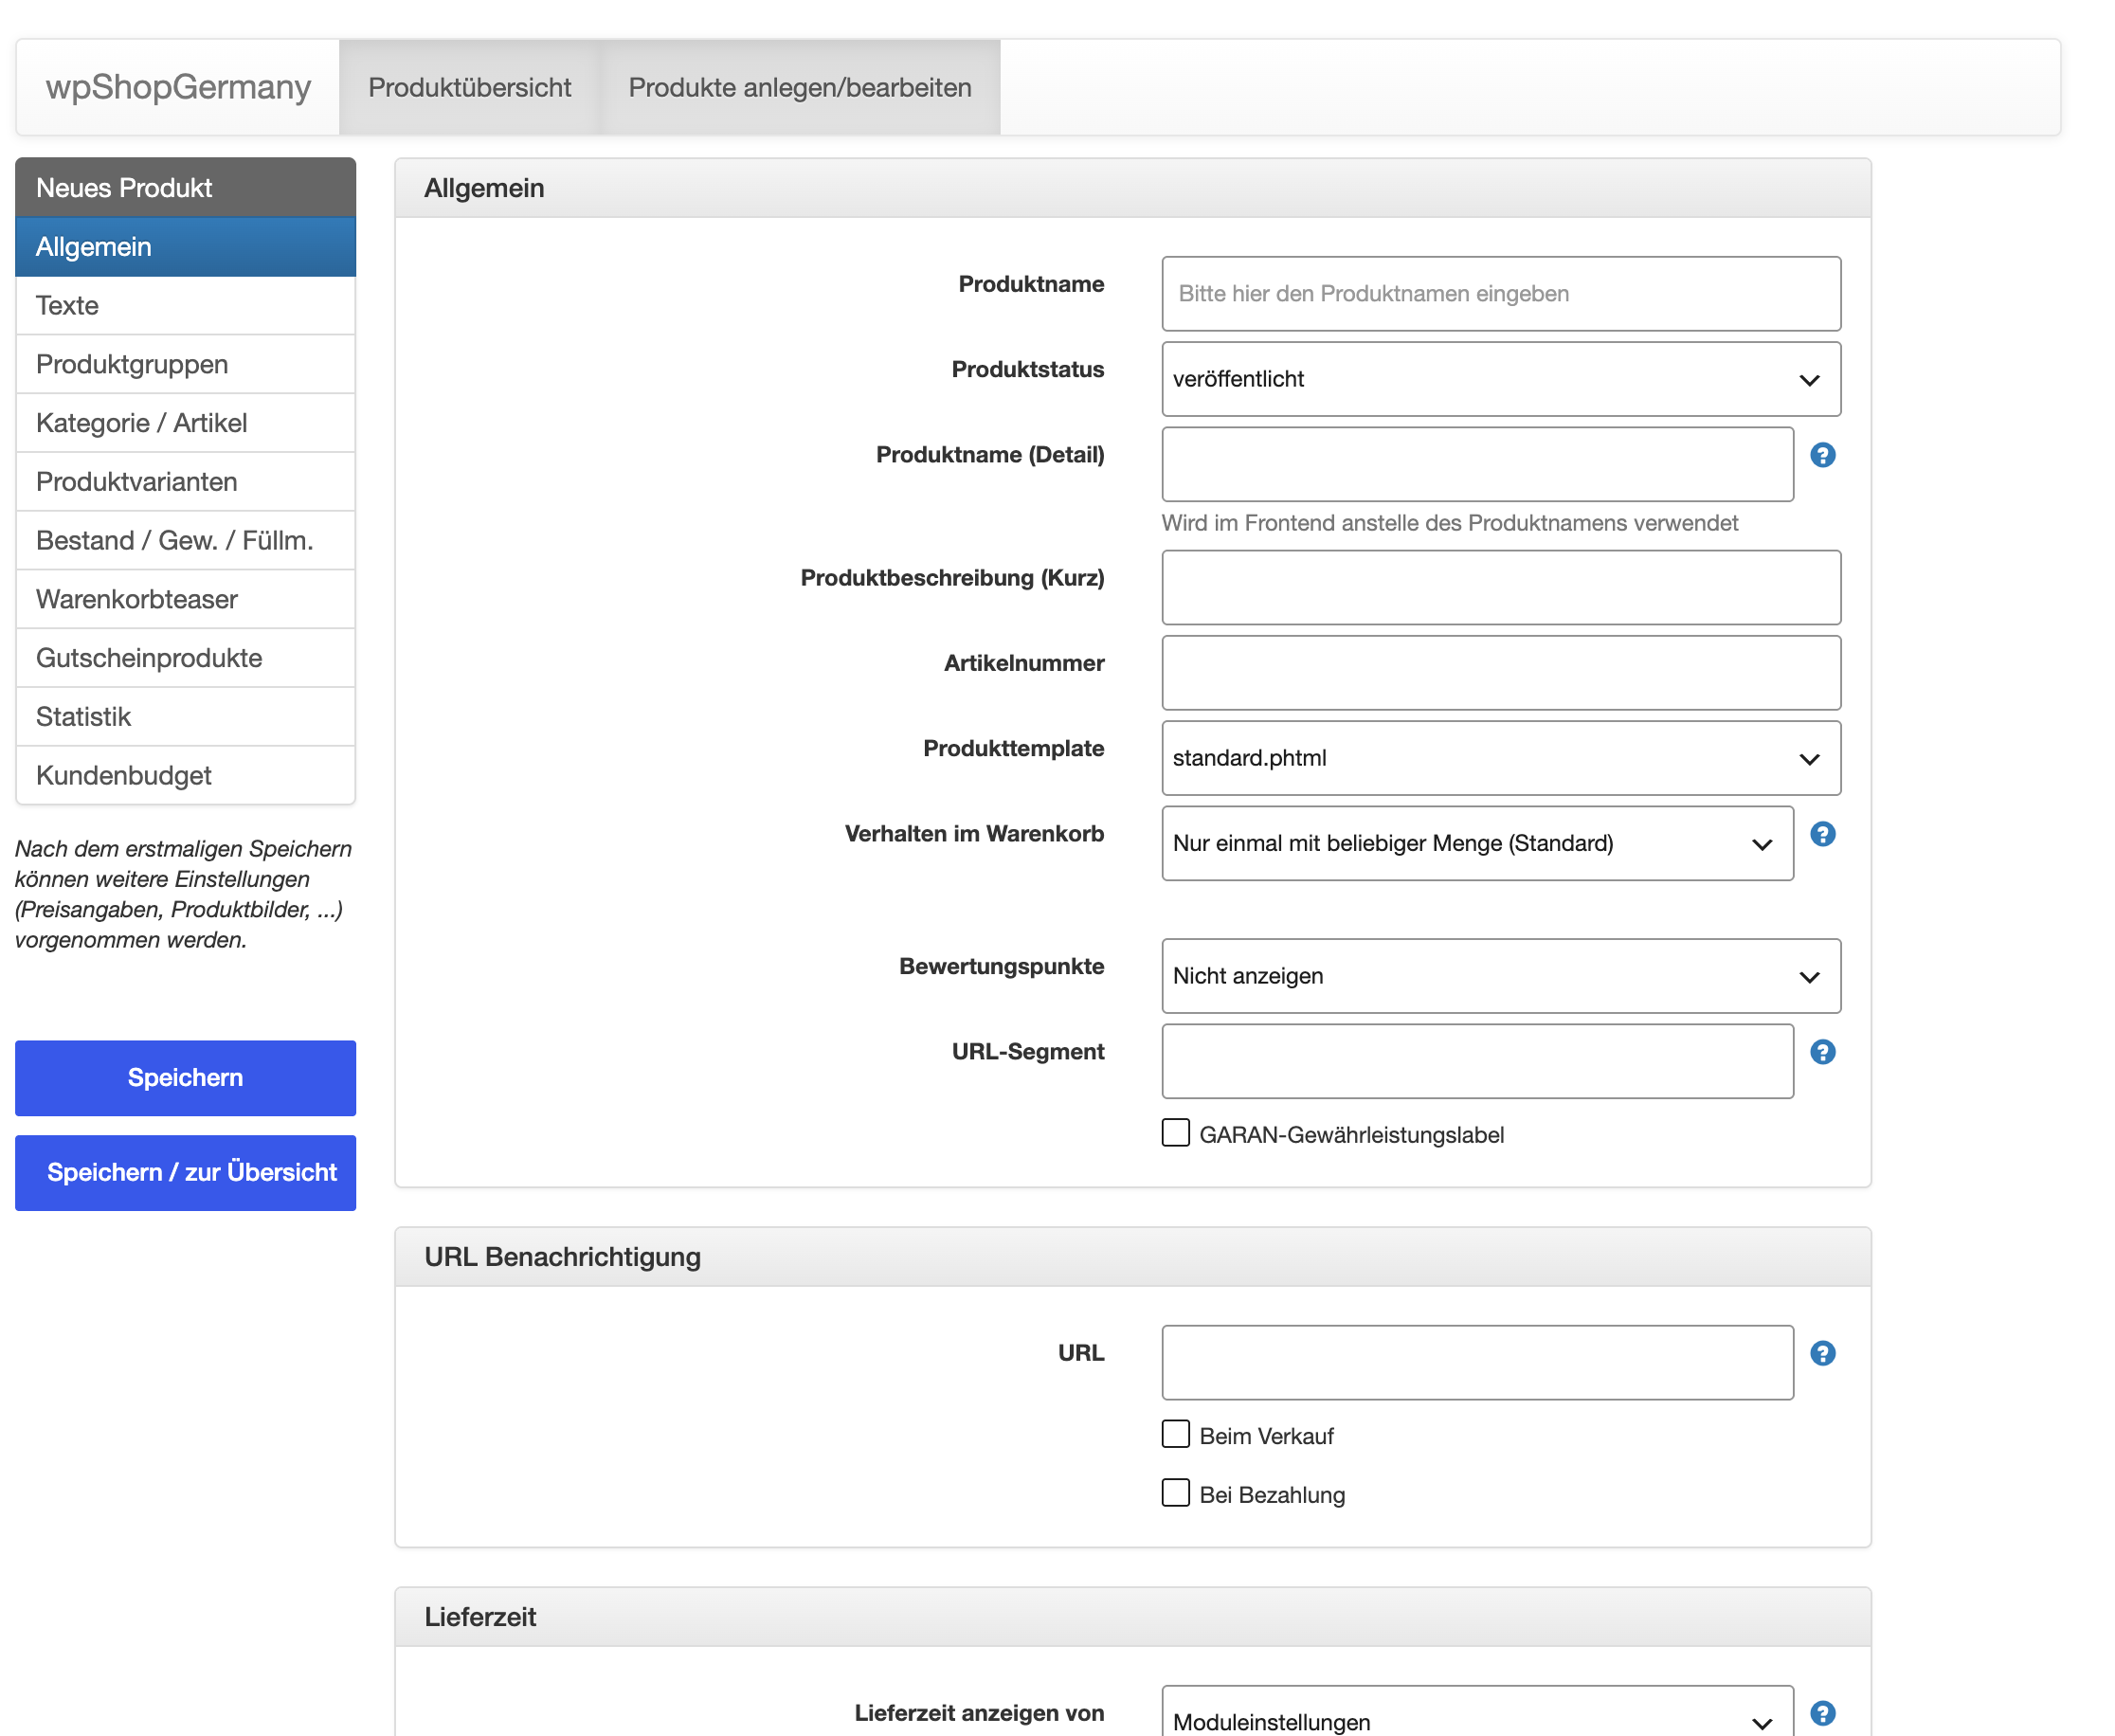Click the URL Benachrichtigung input field
Screen dimensions: 2115x1736
click(1477, 1363)
